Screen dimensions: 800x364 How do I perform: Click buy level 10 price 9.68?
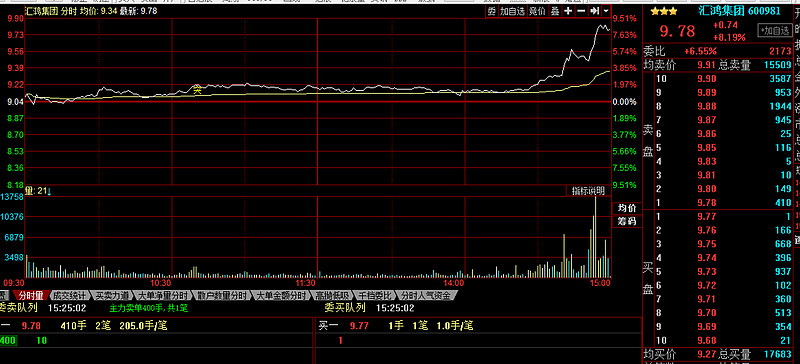(707, 341)
